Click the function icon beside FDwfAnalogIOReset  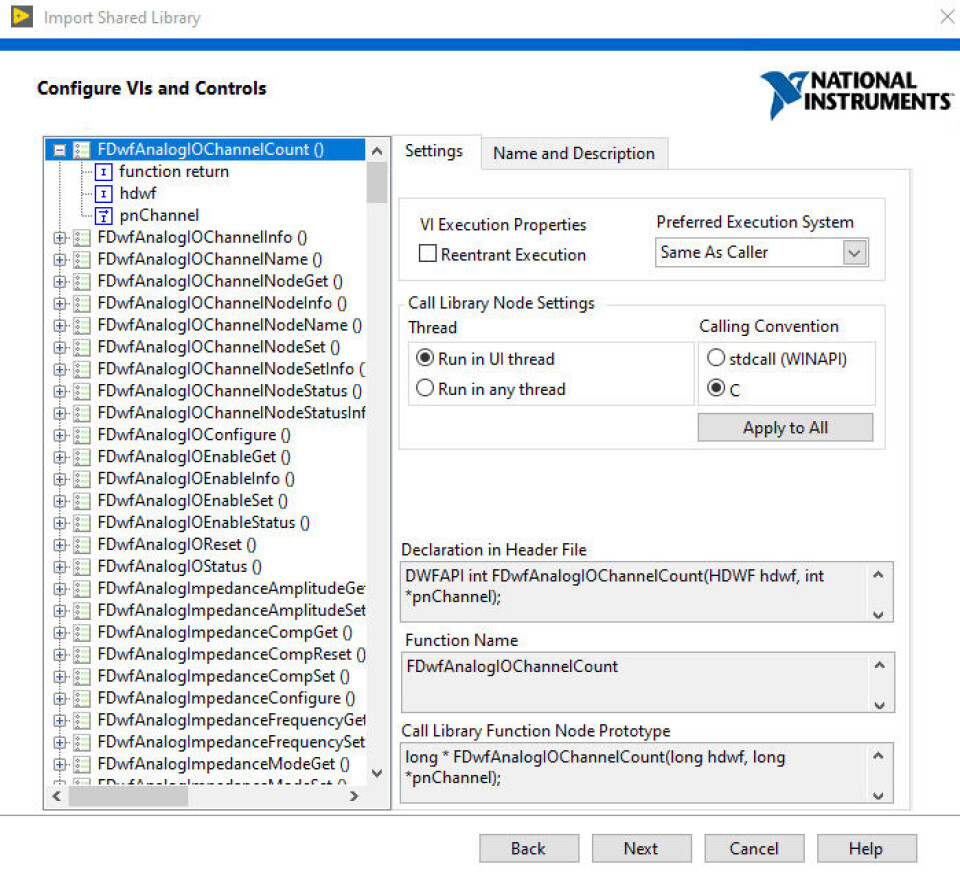(x=81, y=545)
